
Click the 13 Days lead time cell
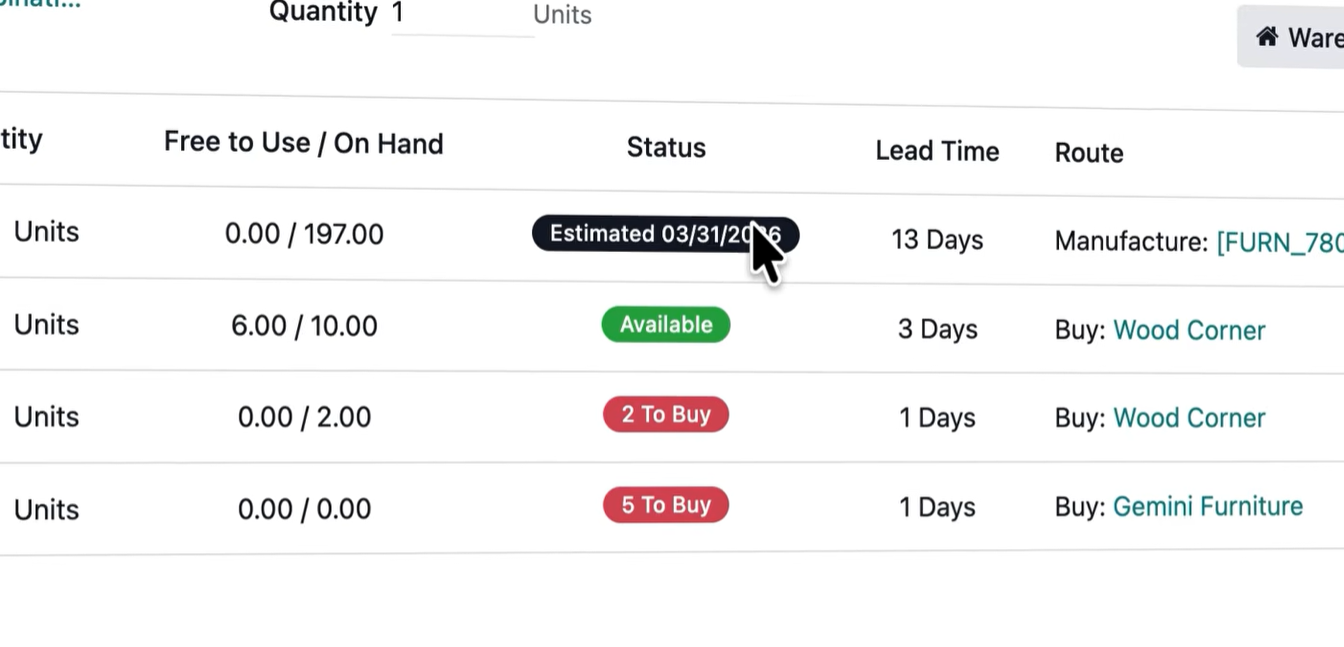(x=937, y=240)
